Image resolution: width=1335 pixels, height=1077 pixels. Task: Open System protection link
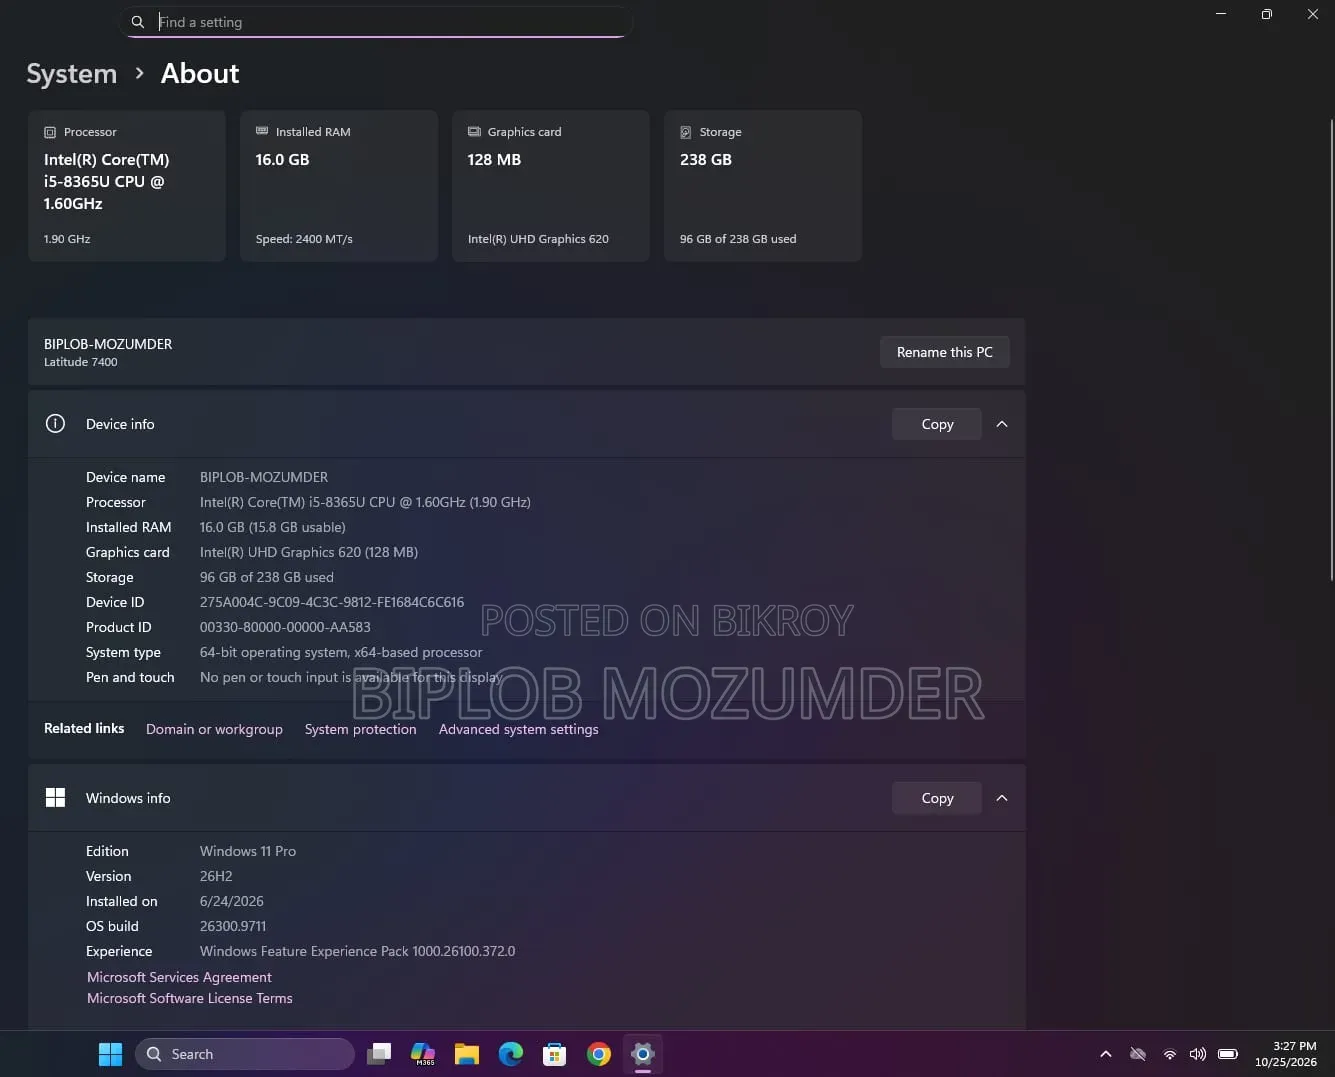tap(360, 729)
